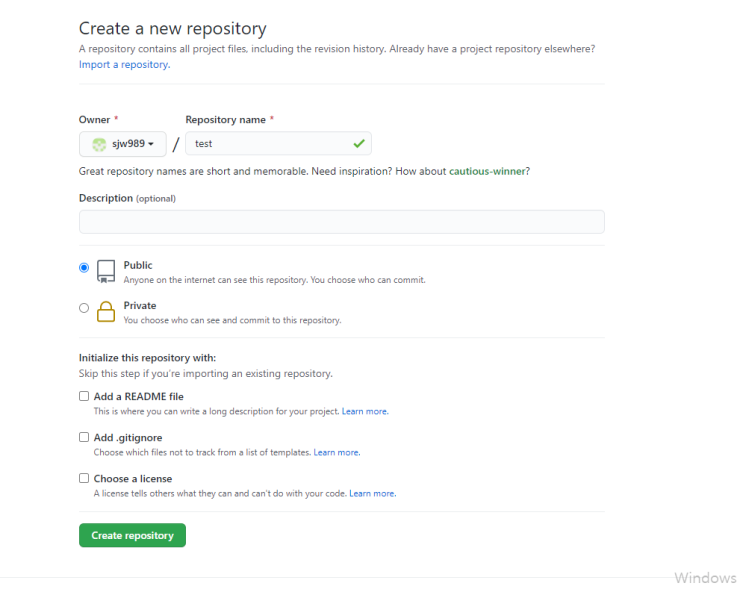The width and height of the screenshot is (743, 589).
Task: Click the Description input field
Action: (342, 222)
